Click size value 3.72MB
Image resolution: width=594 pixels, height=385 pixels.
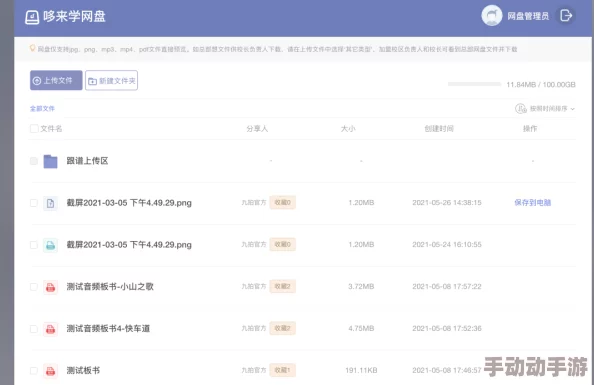pyautogui.click(x=361, y=286)
